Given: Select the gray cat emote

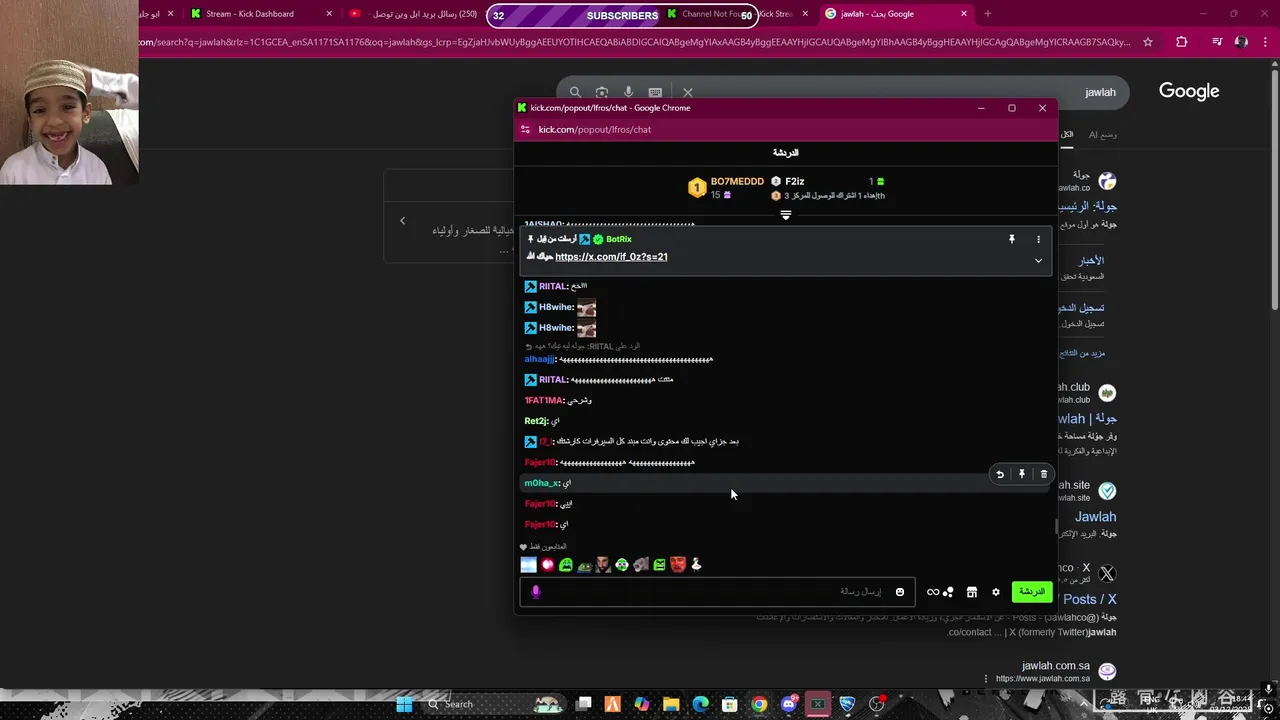Looking at the screenshot, I should pyautogui.click(x=640, y=565).
